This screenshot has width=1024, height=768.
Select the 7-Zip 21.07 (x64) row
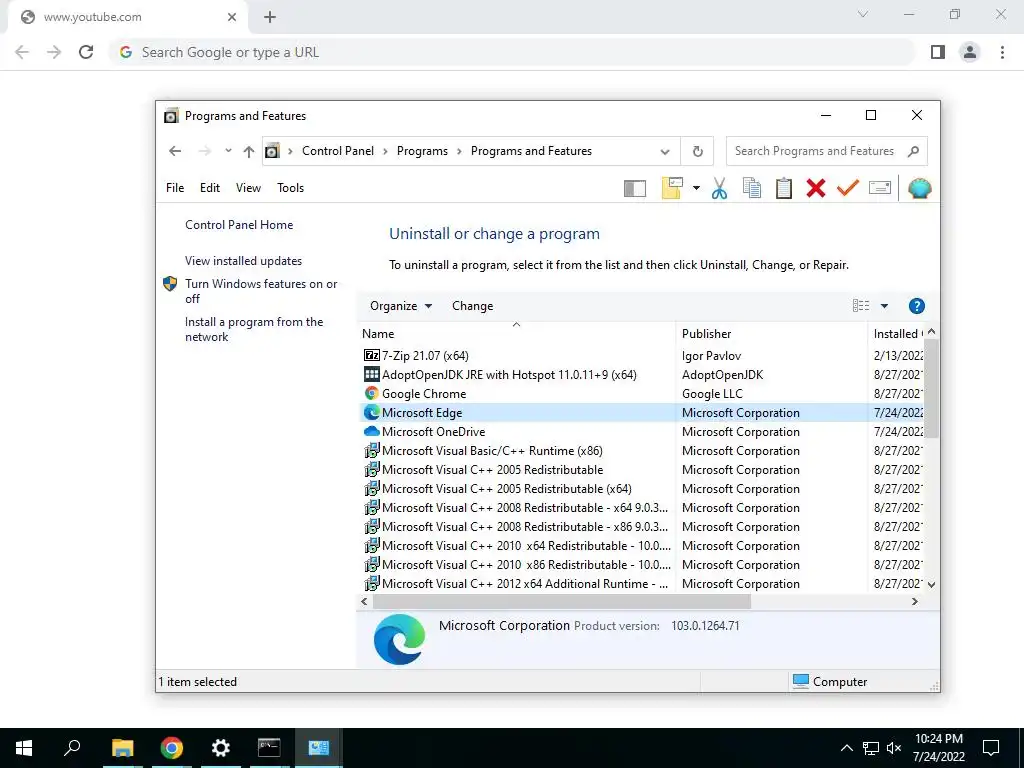(x=643, y=356)
